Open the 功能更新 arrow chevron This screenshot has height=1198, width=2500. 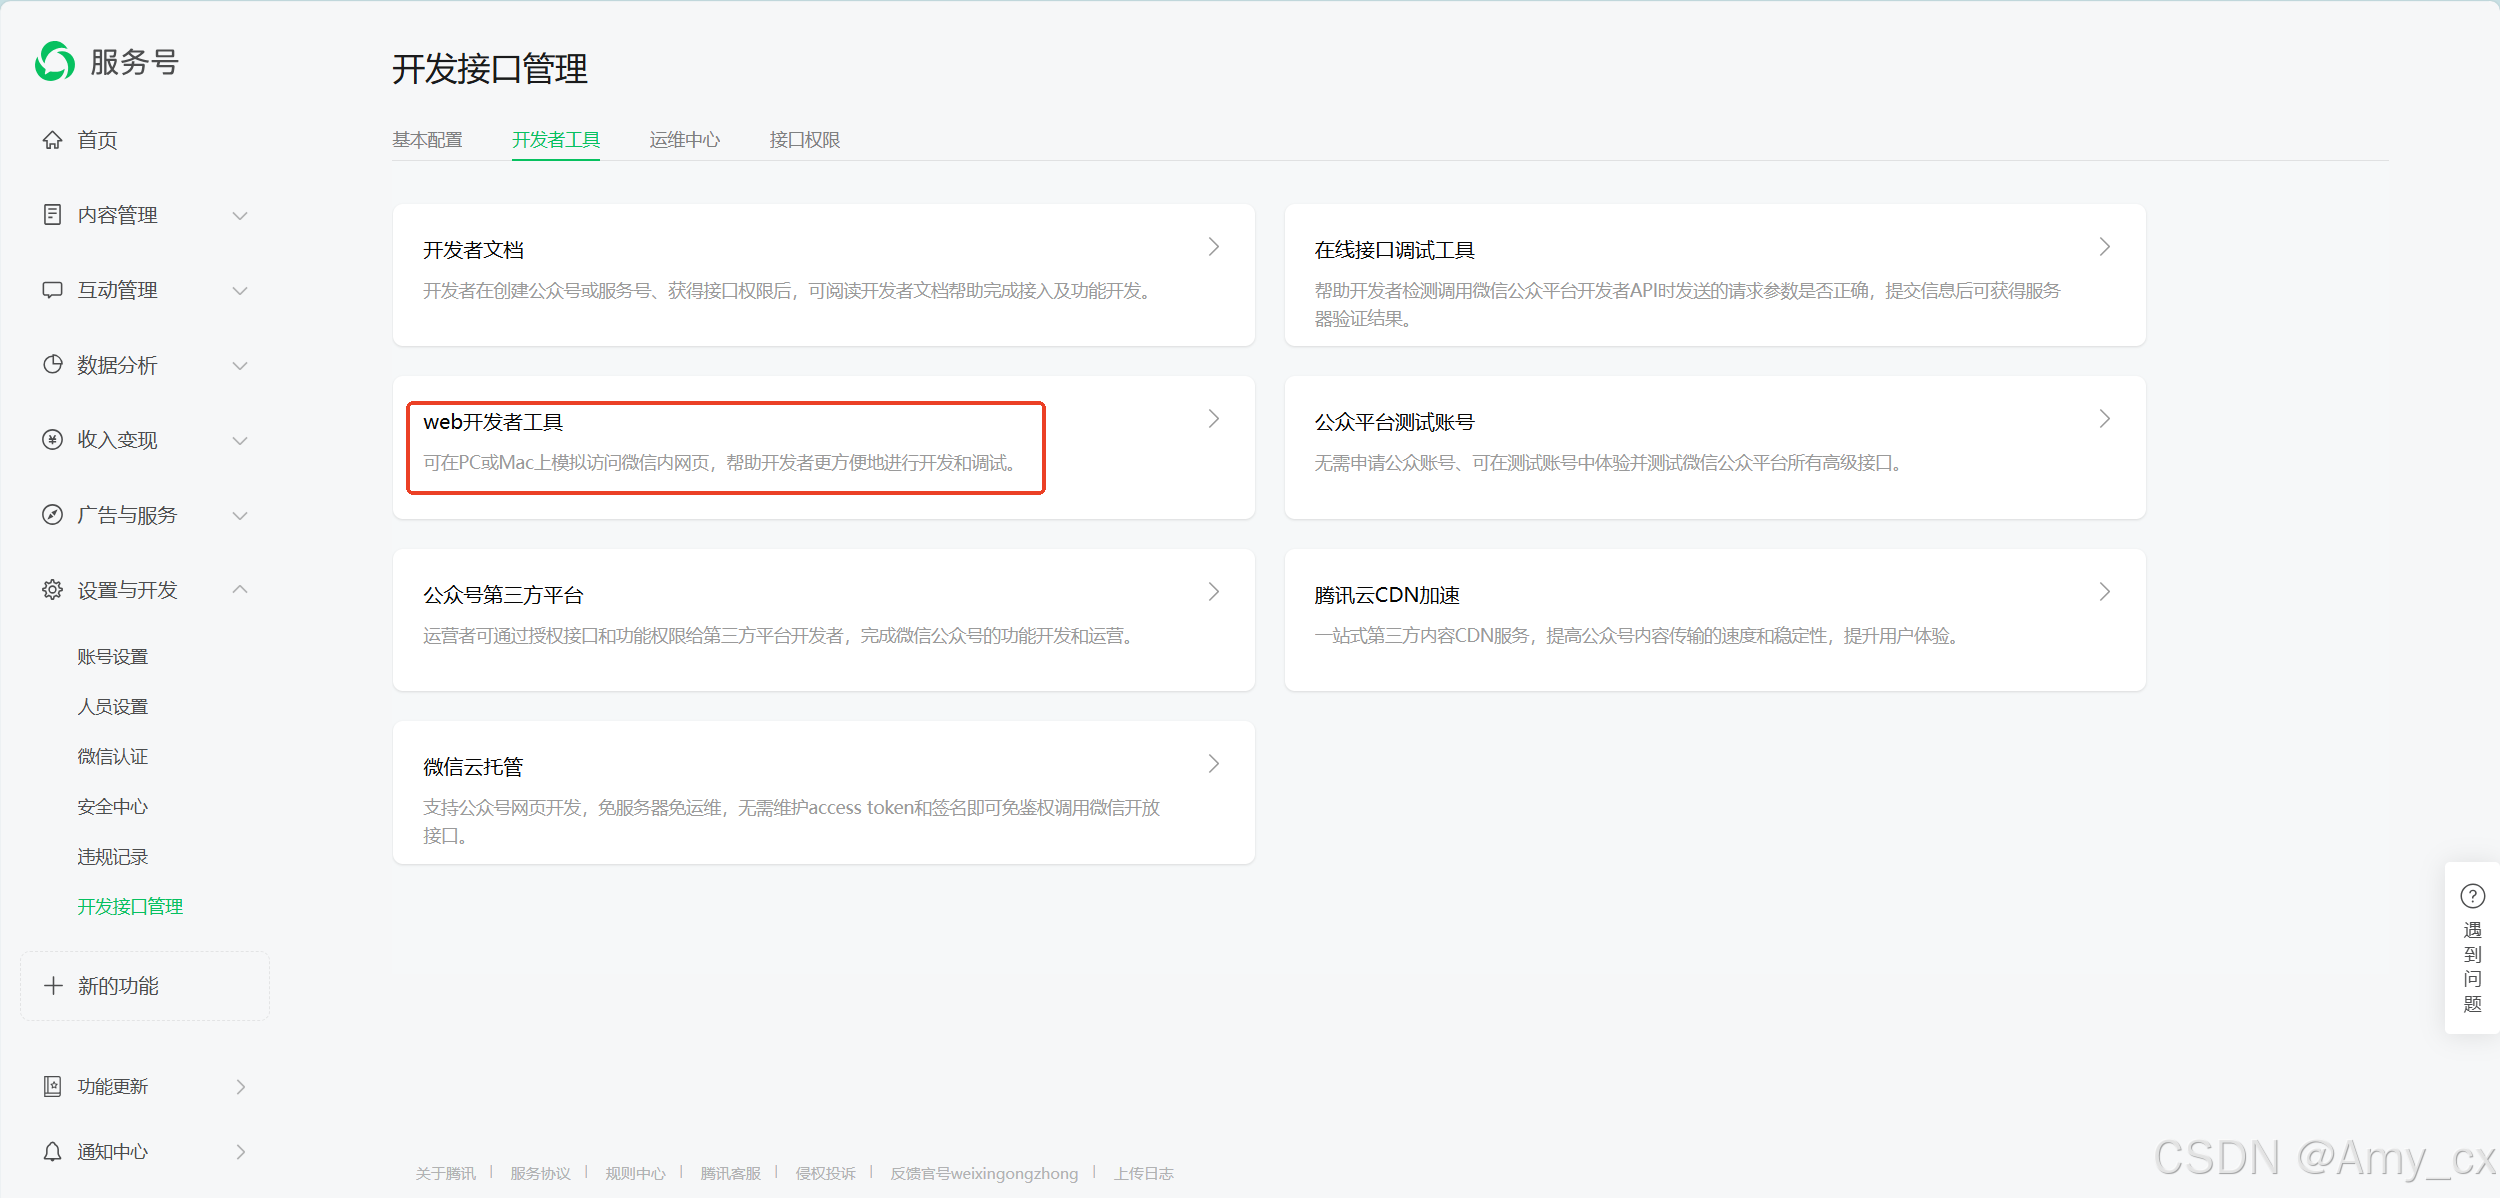(x=241, y=1086)
